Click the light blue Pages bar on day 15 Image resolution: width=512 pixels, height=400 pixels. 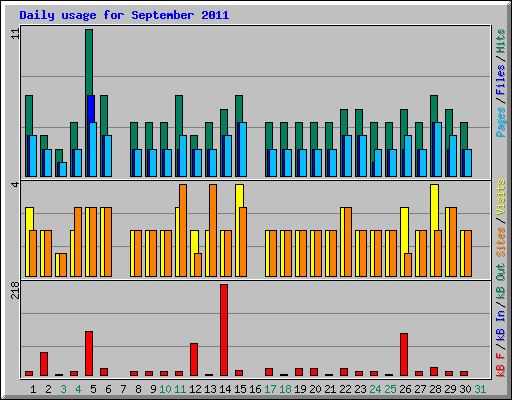pyautogui.click(x=243, y=149)
